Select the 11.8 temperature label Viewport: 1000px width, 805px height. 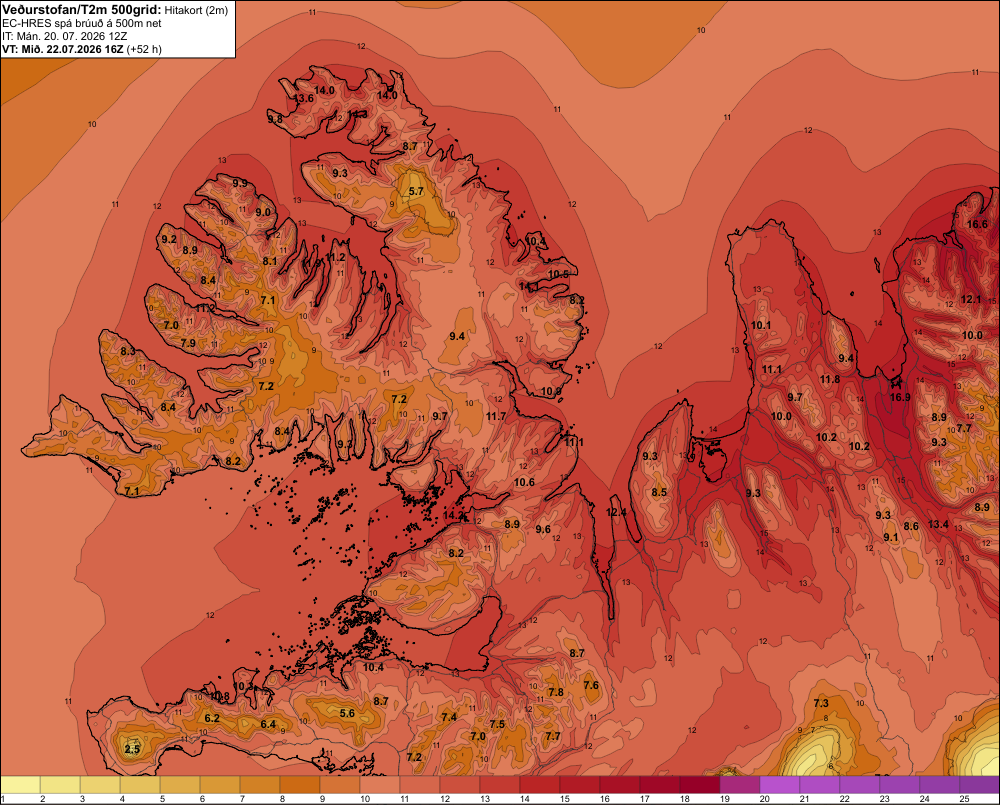click(x=830, y=380)
